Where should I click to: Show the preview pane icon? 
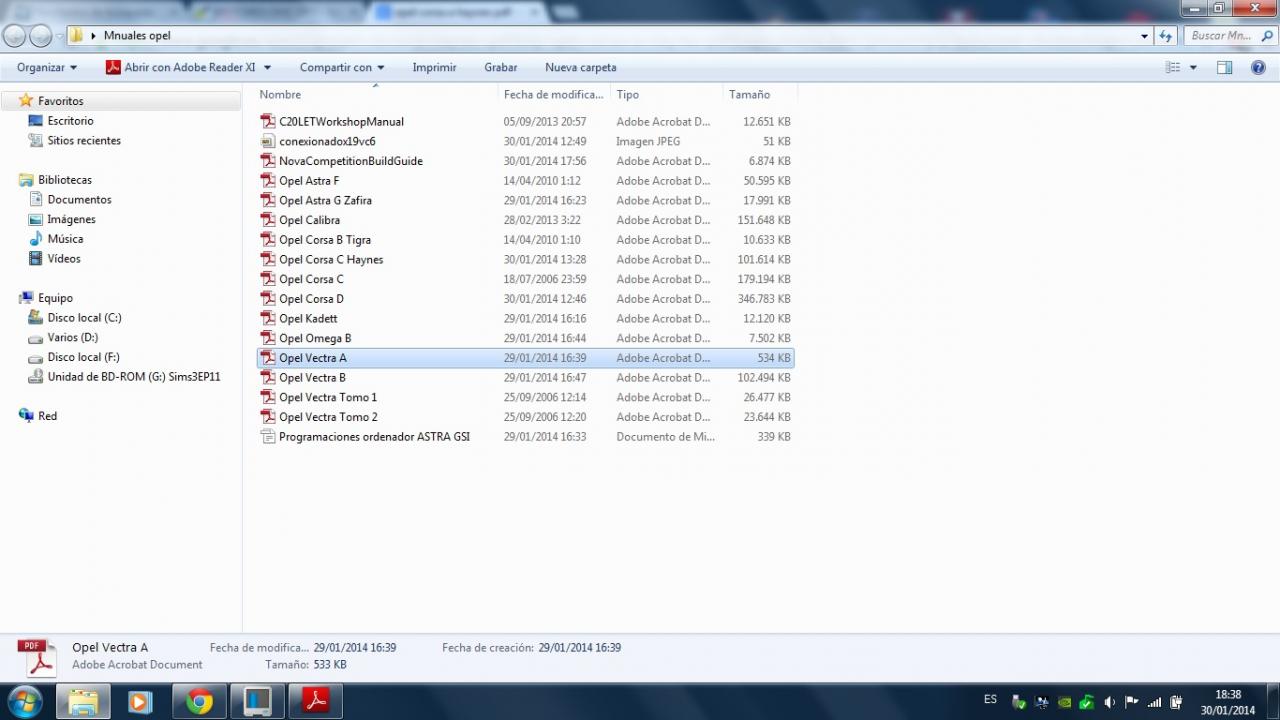(x=1224, y=67)
